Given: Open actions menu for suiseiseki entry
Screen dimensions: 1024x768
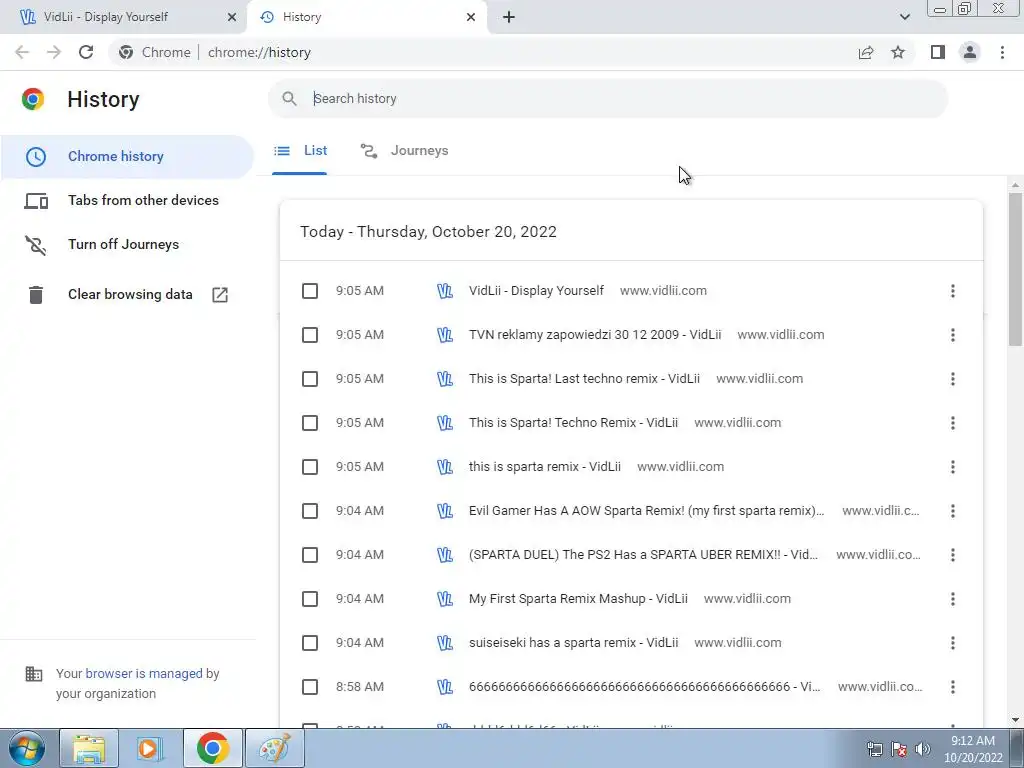Looking at the screenshot, I should 953,643.
